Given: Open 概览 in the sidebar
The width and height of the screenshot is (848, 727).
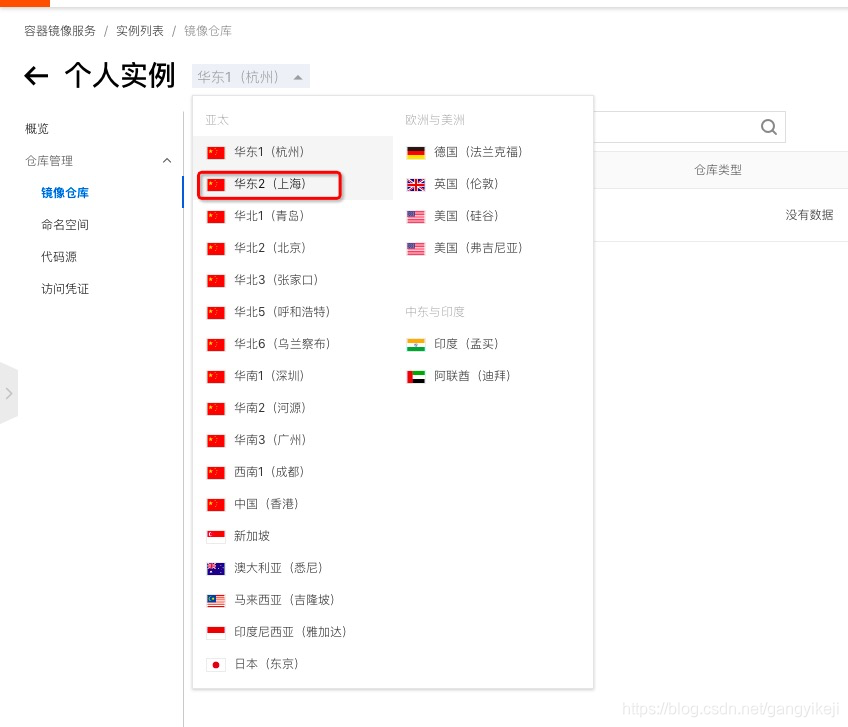Looking at the screenshot, I should pos(37,129).
